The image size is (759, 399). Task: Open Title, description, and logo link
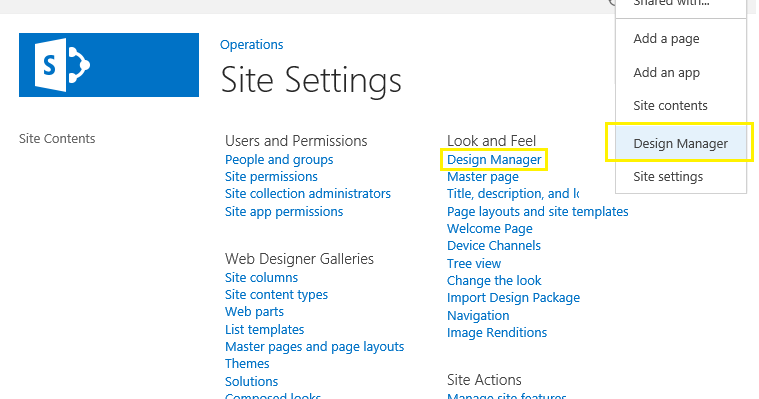(x=513, y=194)
